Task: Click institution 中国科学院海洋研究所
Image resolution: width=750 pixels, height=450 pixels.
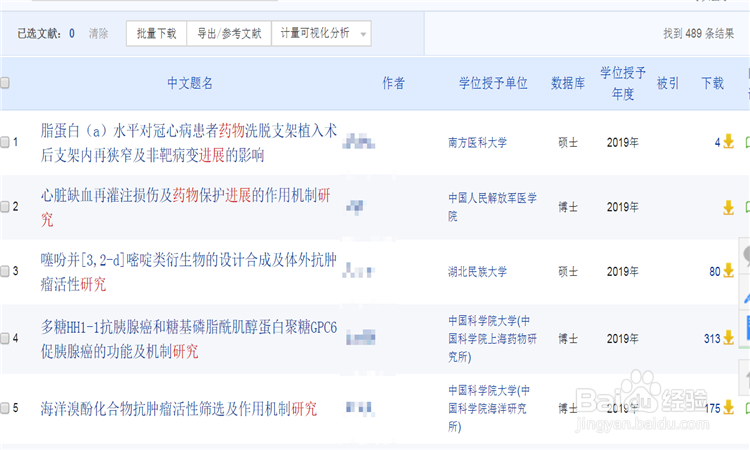Action: (x=489, y=408)
